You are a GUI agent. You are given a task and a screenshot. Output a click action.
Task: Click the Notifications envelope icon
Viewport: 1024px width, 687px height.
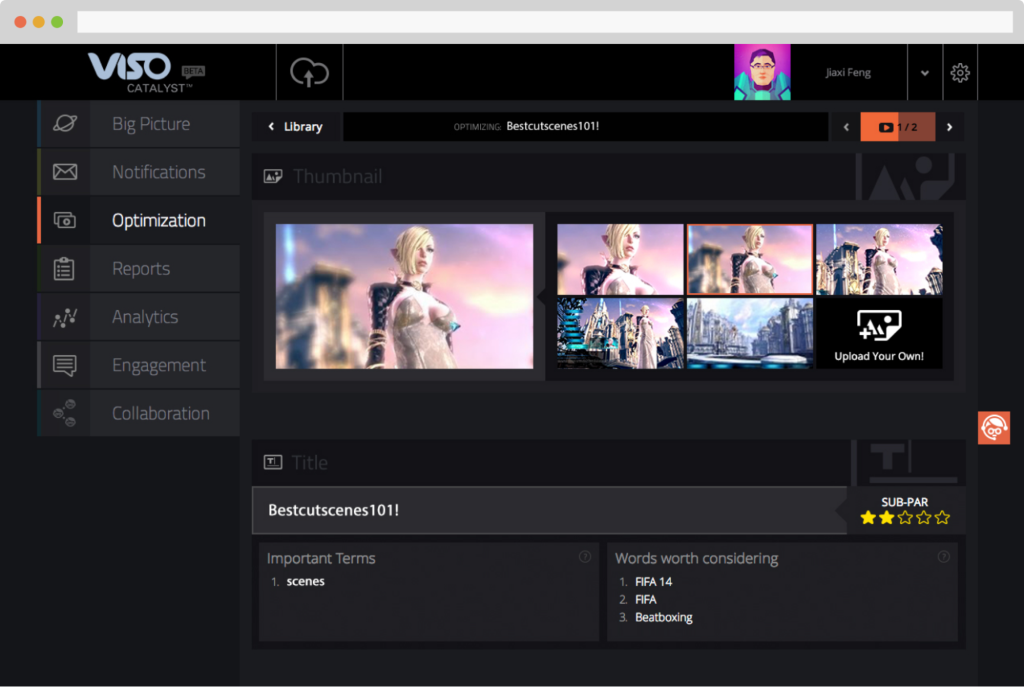(65, 172)
